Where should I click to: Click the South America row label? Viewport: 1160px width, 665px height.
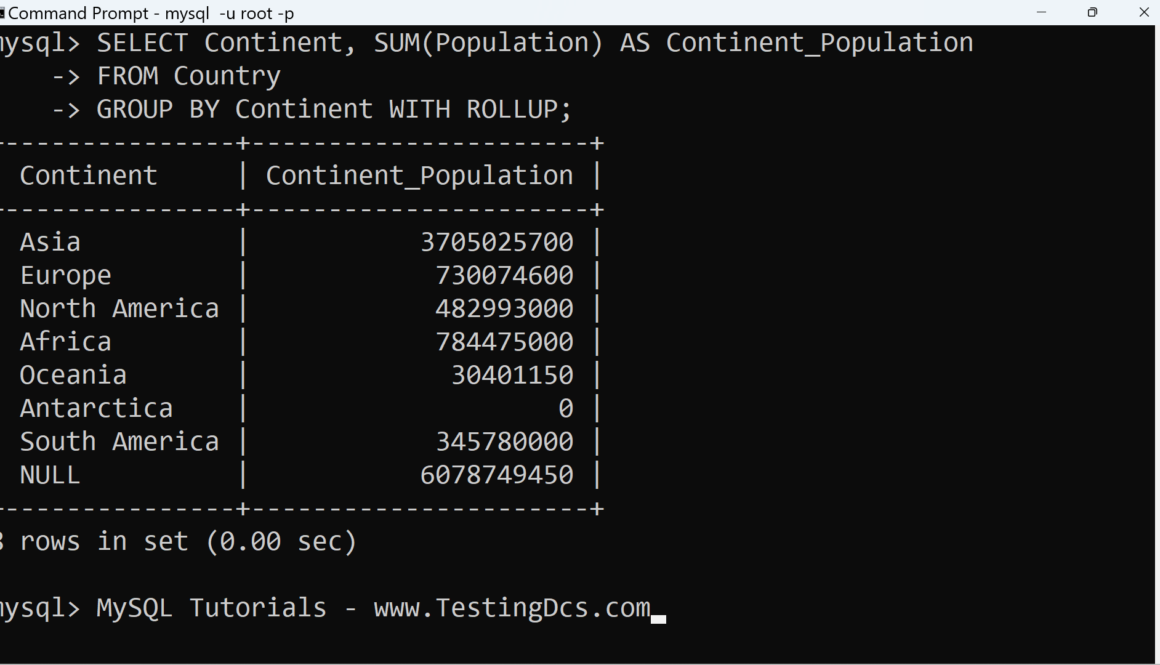pyautogui.click(x=119, y=442)
